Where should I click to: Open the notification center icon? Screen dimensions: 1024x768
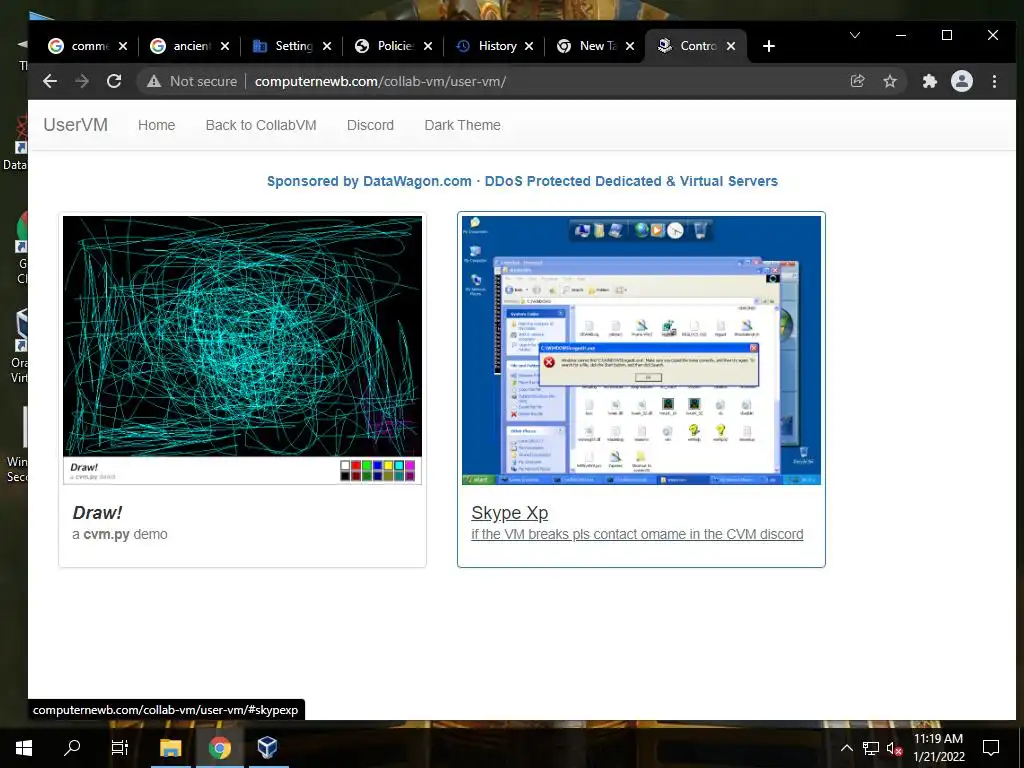click(x=991, y=748)
